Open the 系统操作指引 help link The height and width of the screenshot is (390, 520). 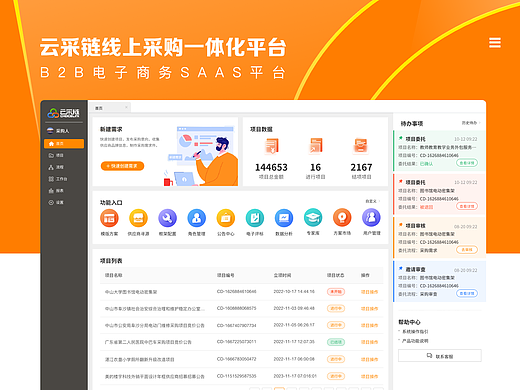click(415, 332)
